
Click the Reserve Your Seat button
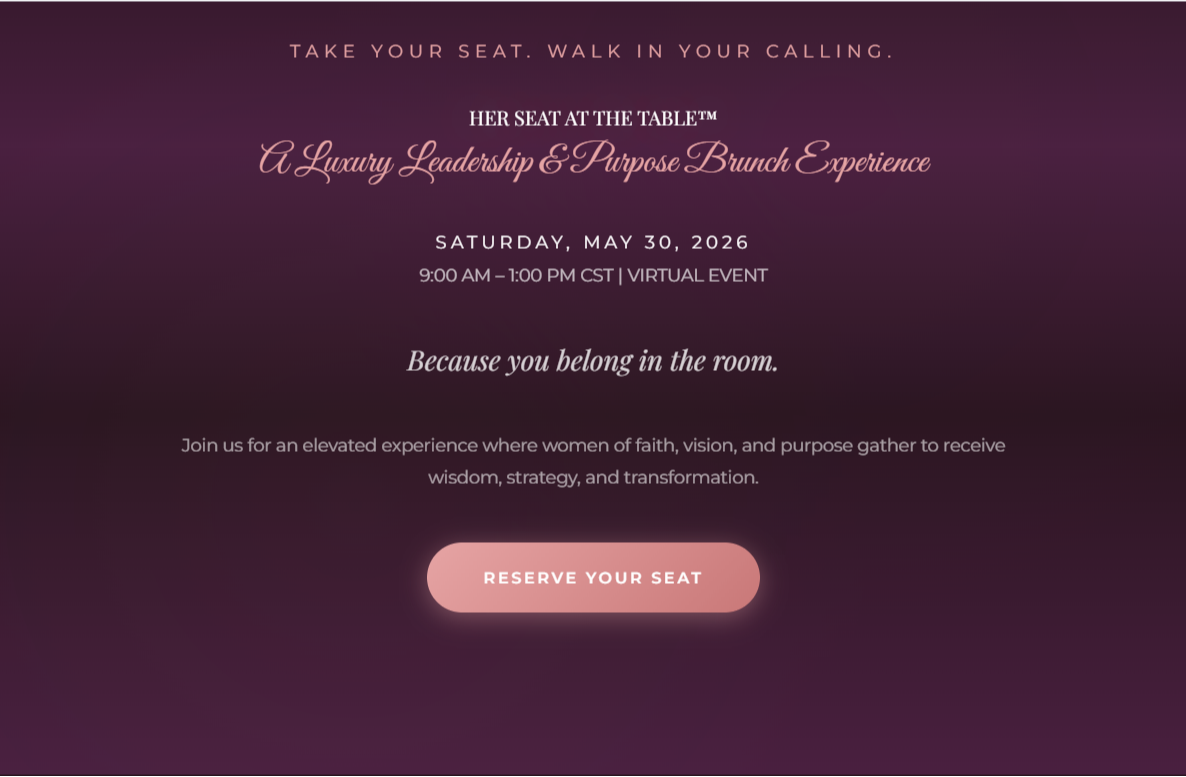pos(593,577)
